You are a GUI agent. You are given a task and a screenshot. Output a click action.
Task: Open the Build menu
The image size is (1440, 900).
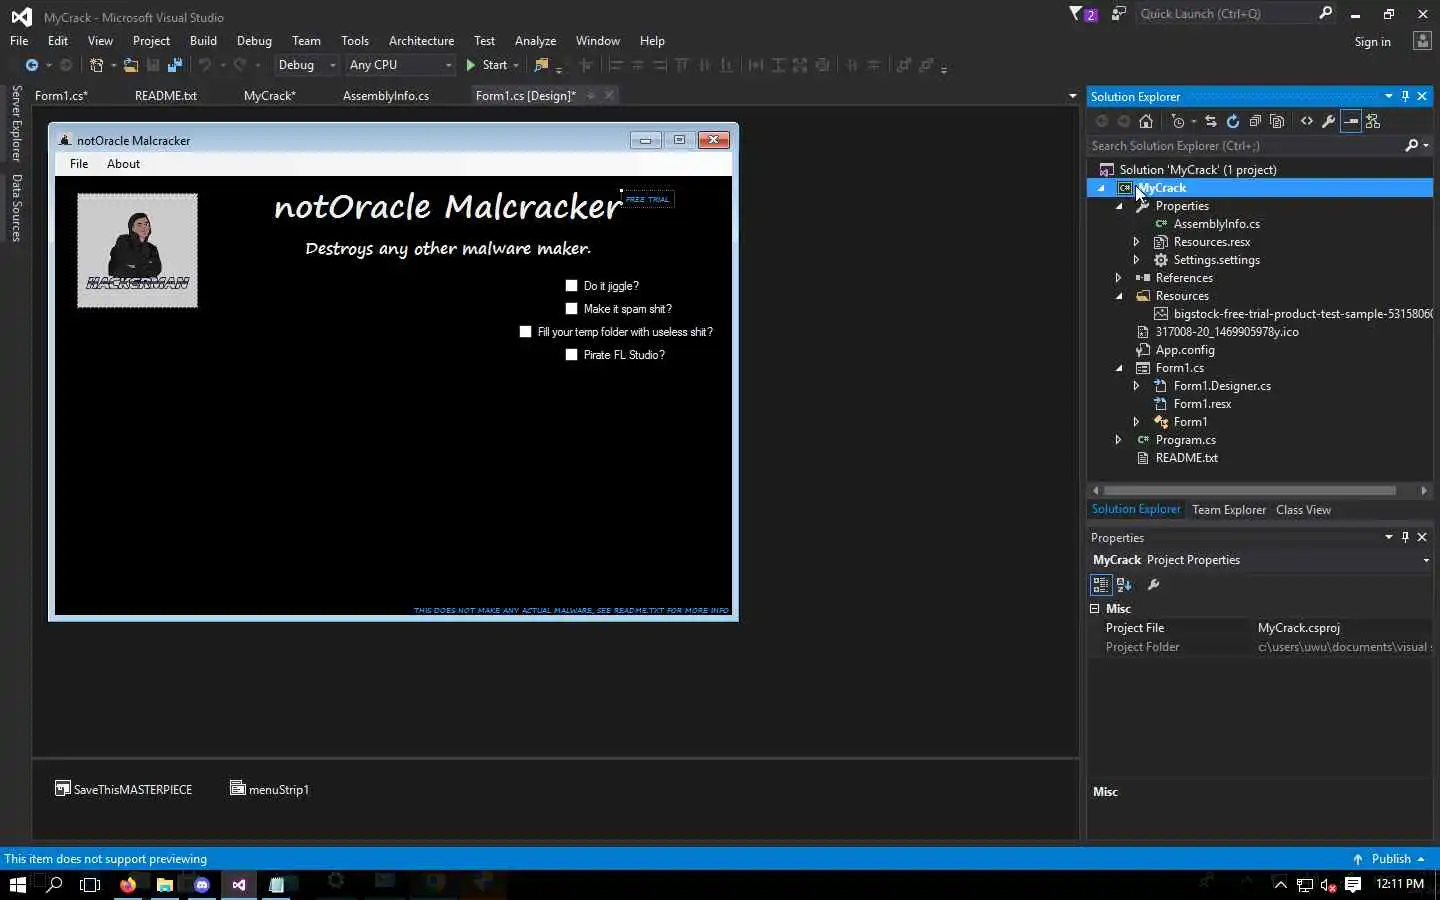pos(203,41)
